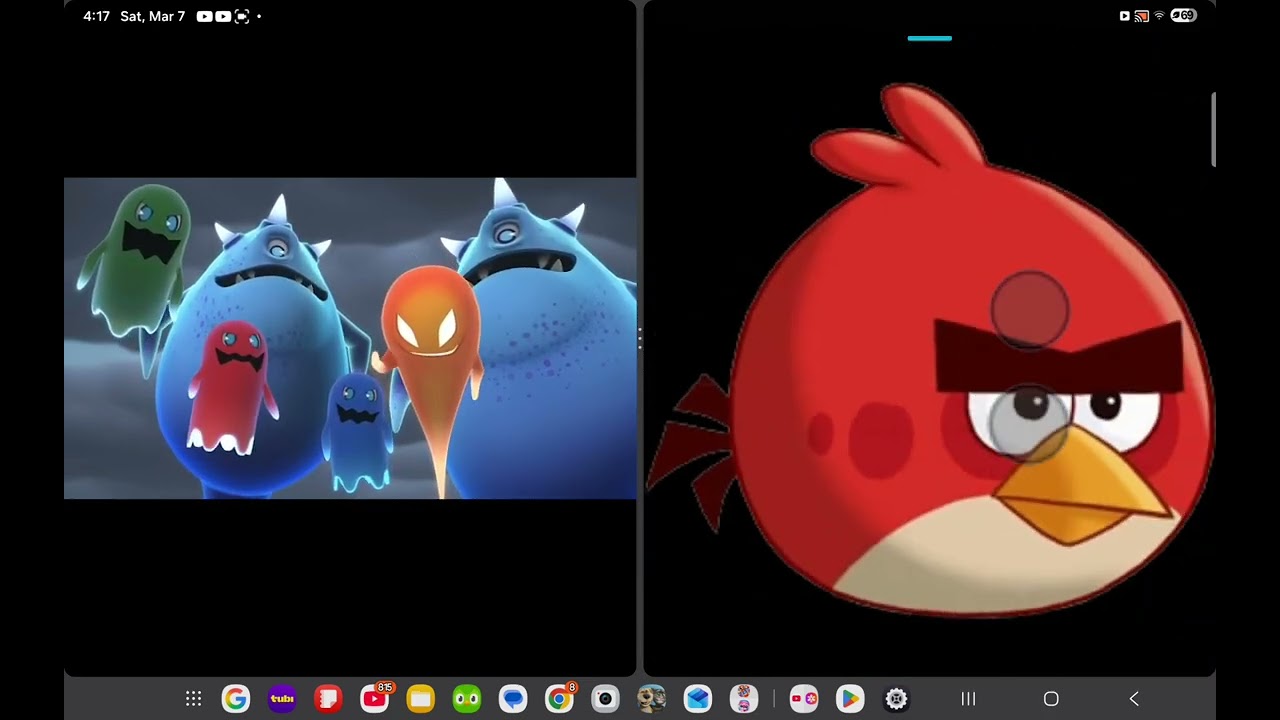This screenshot has width=1280, height=720.
Task: Tap the battery indicator in status bar
Action: 1184,16
